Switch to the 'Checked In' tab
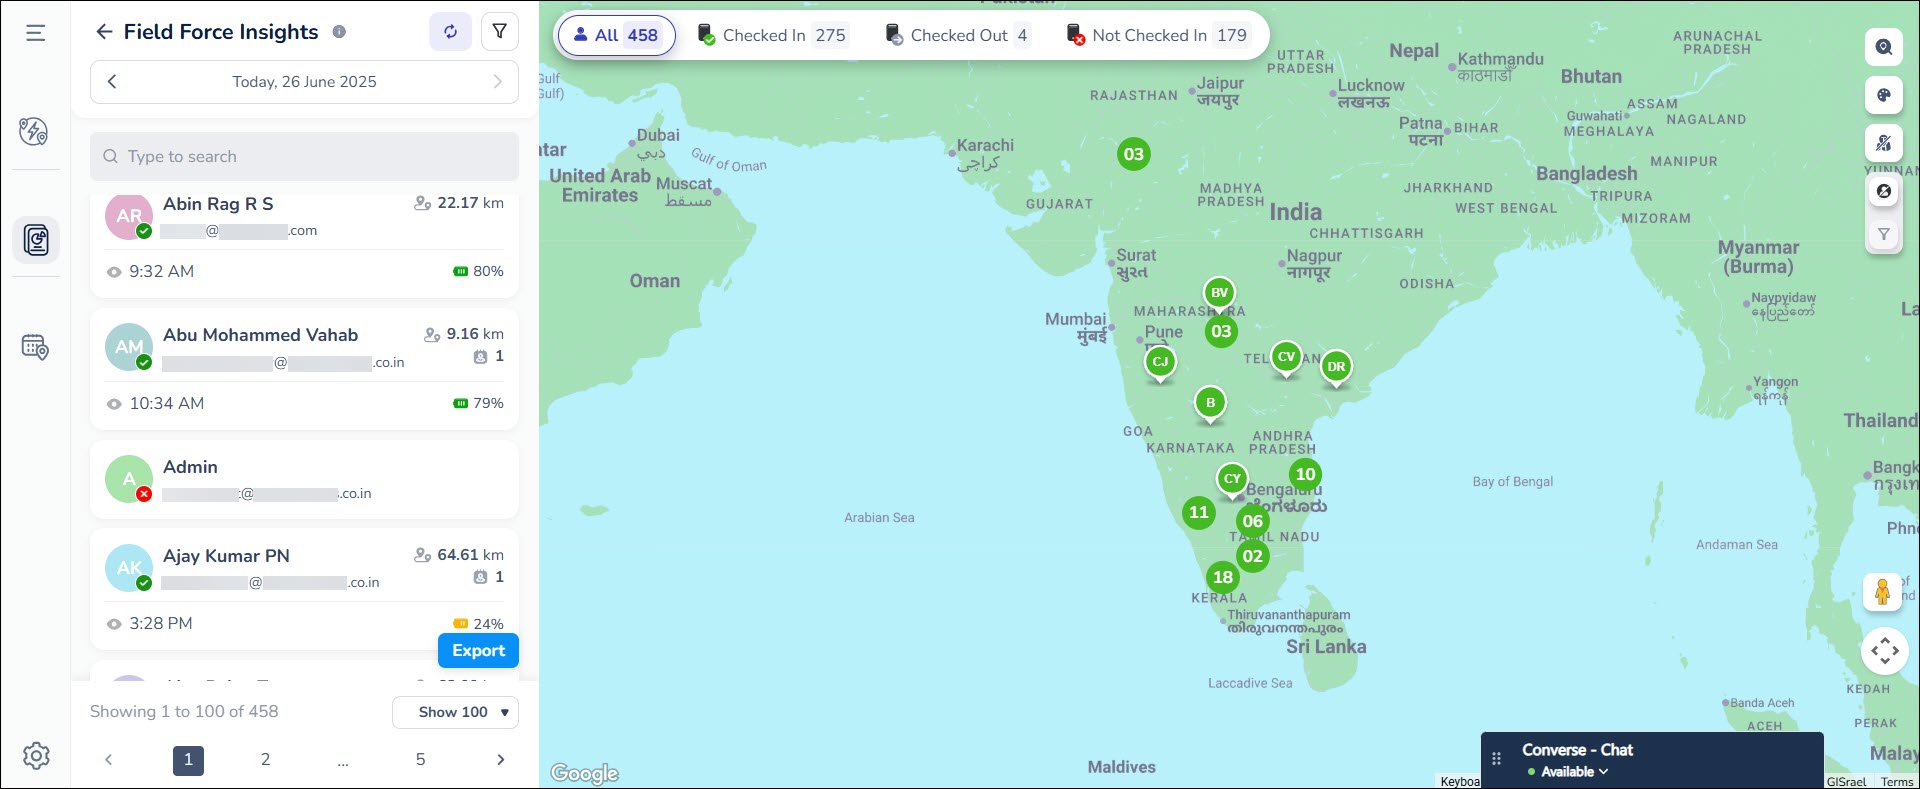 tap(772, 35)
